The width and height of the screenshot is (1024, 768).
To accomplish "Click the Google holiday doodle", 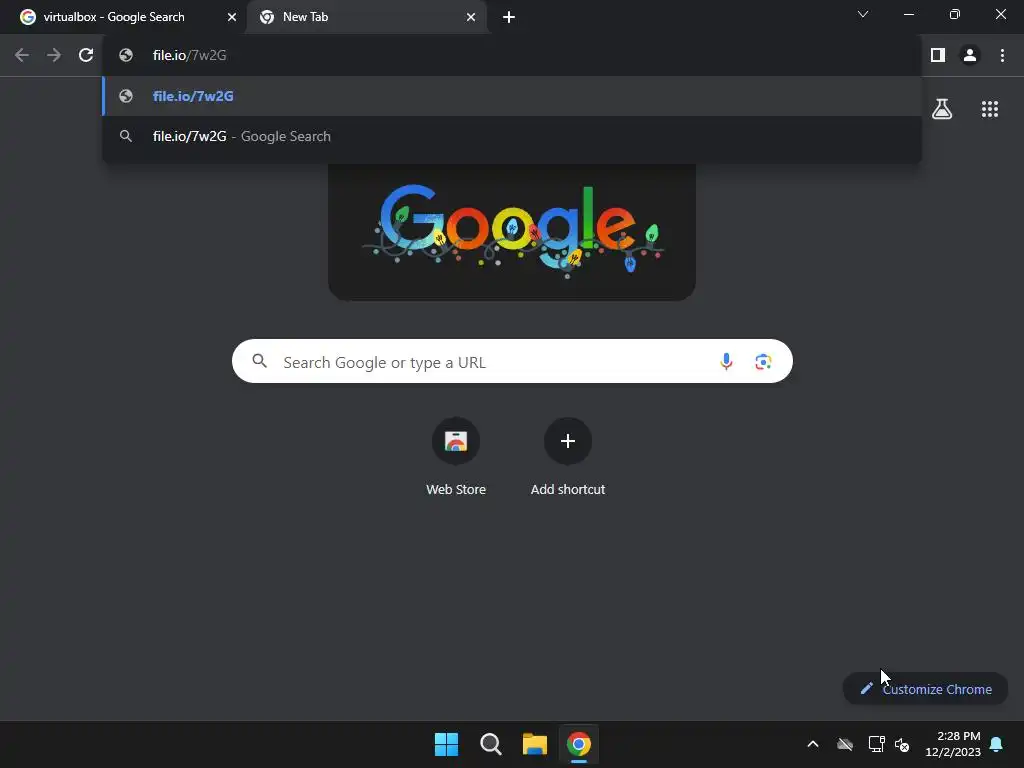I will tap(512, 232).
